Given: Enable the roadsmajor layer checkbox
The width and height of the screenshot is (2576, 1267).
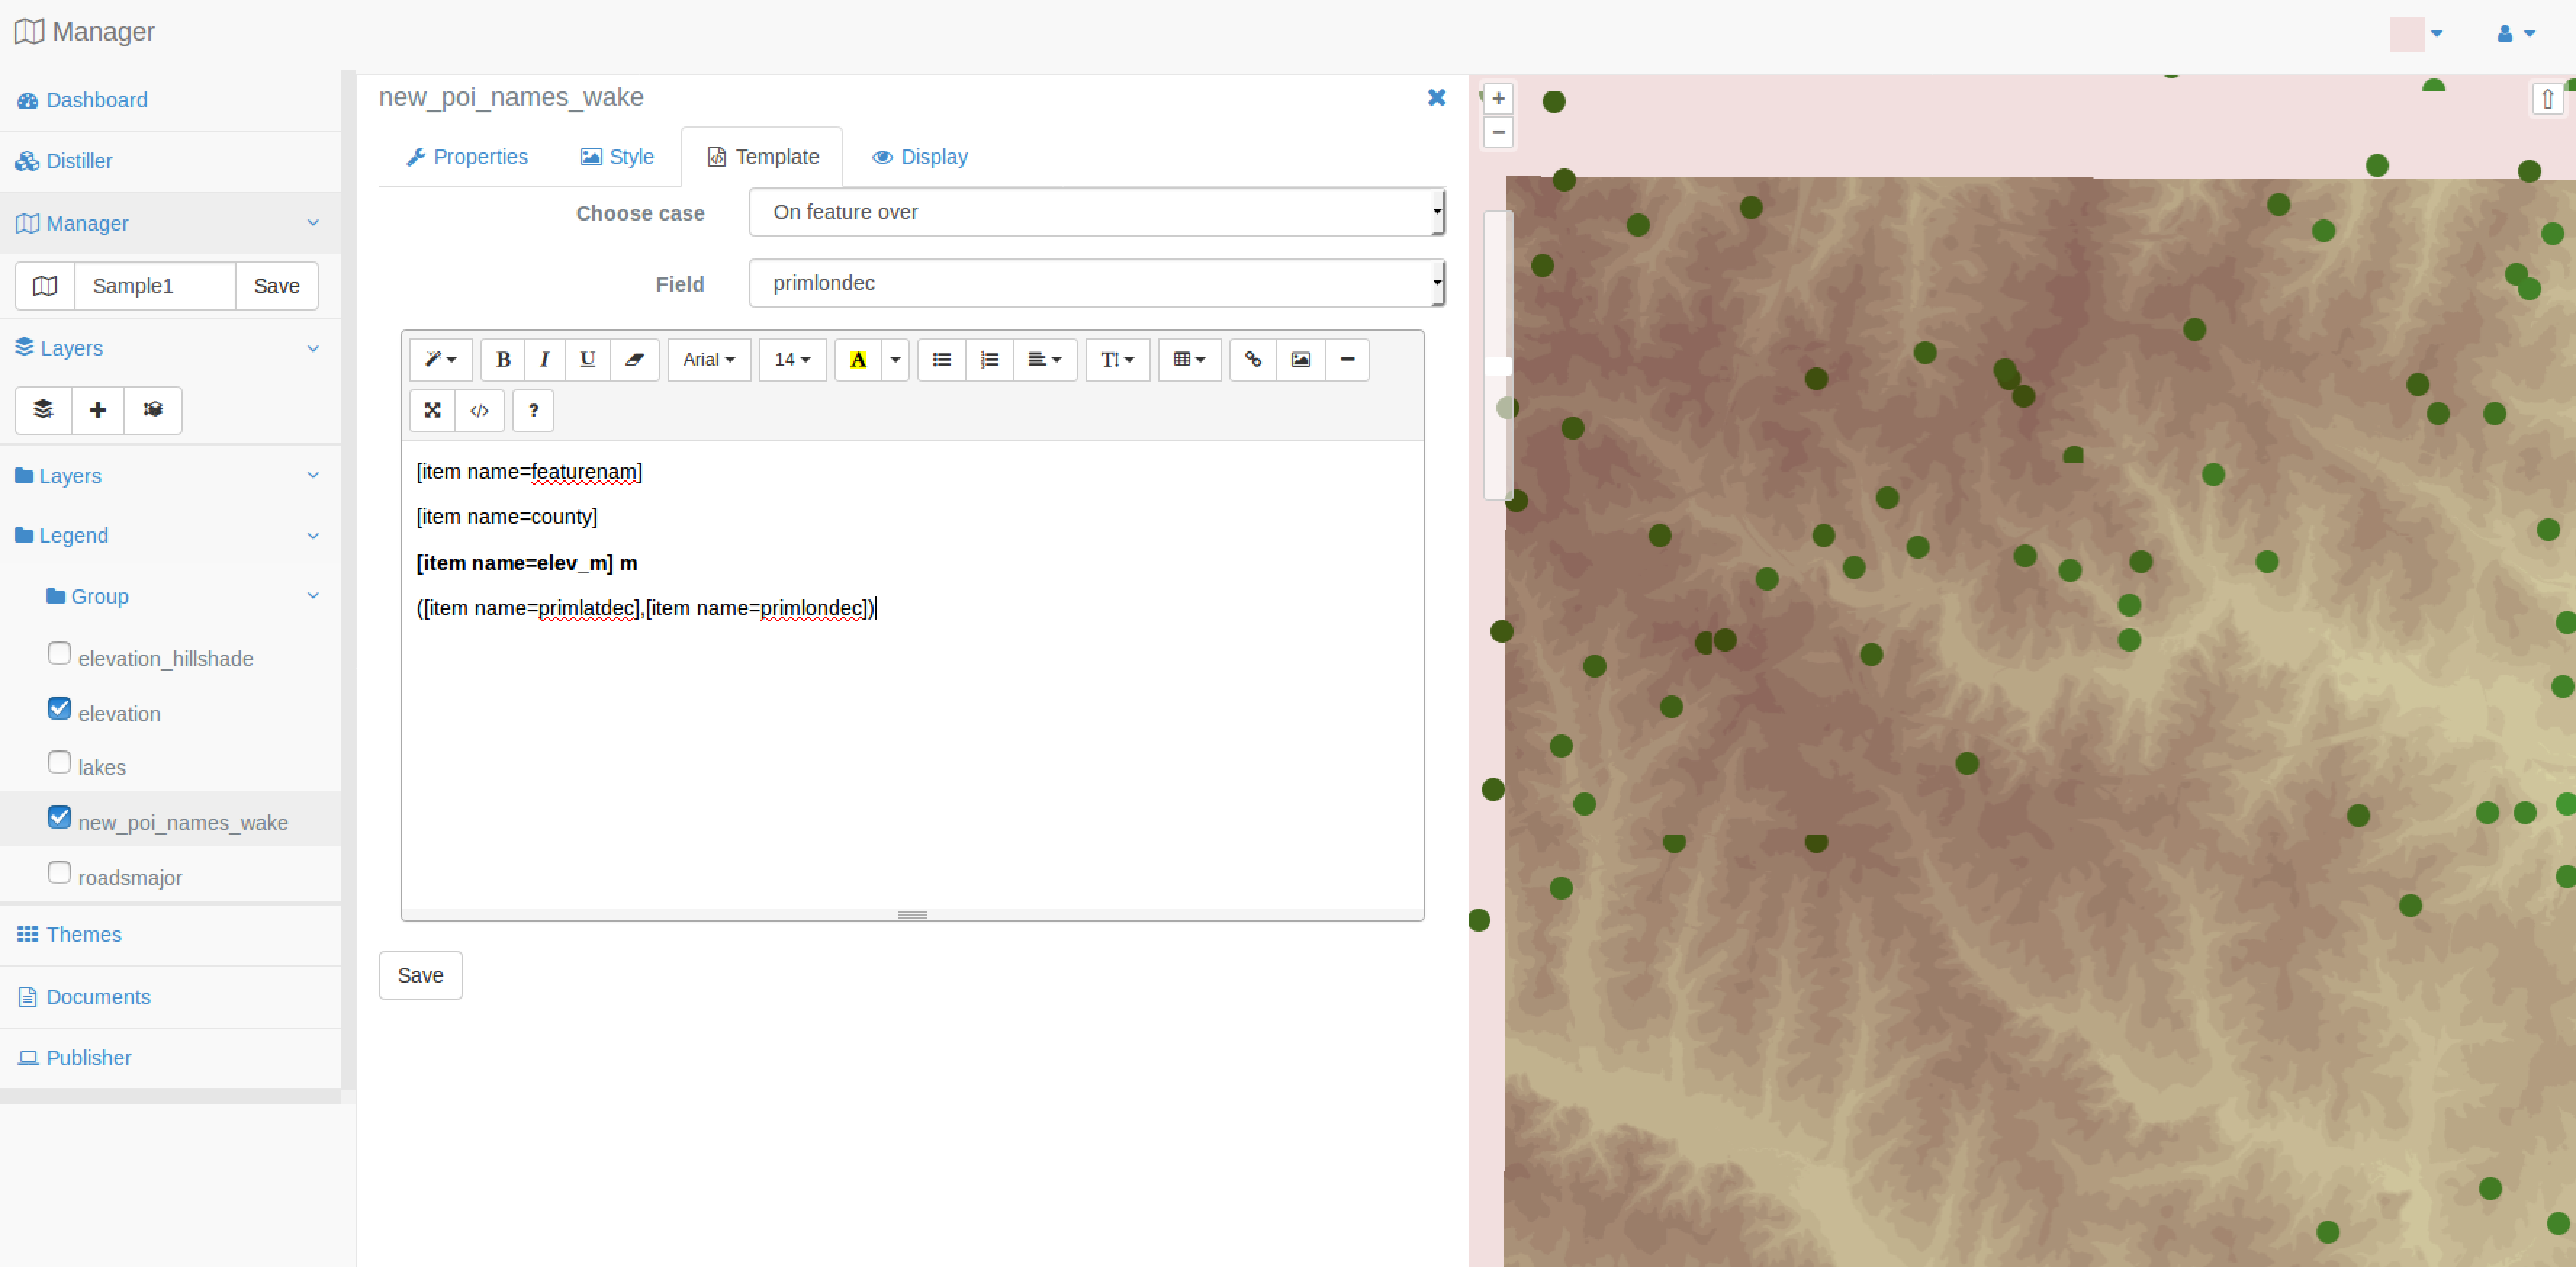Looking at the screenshot, I should (x=59, y=872).
